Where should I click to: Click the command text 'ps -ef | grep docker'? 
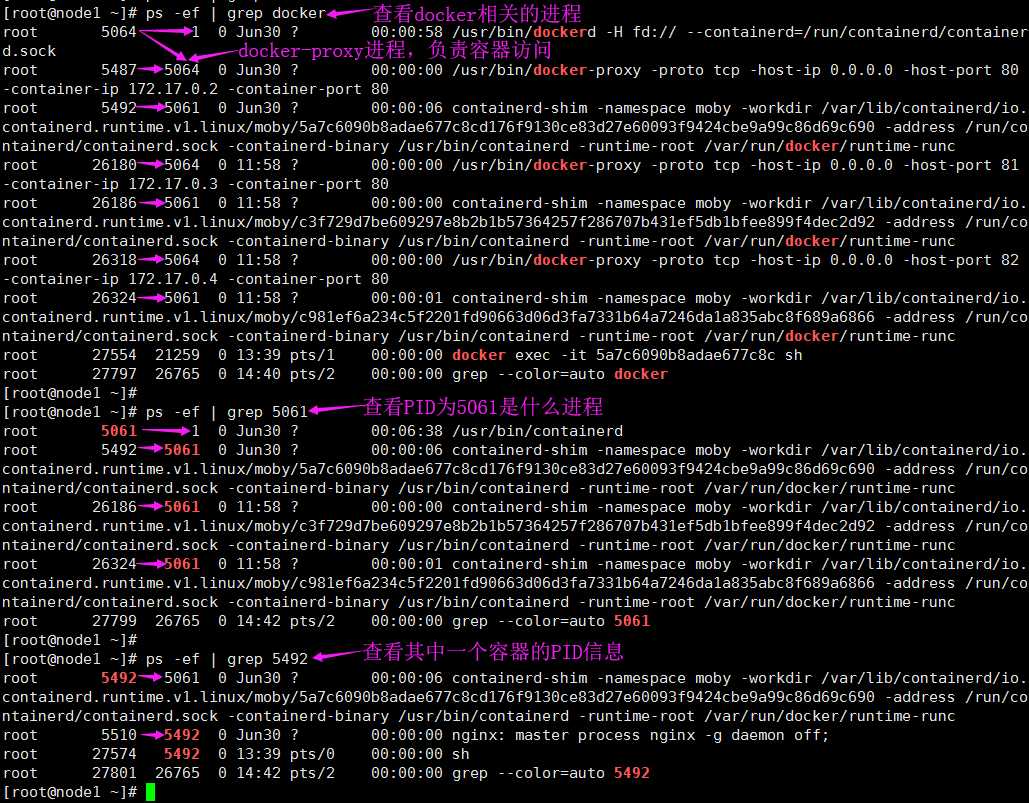(x=236, y=13)
